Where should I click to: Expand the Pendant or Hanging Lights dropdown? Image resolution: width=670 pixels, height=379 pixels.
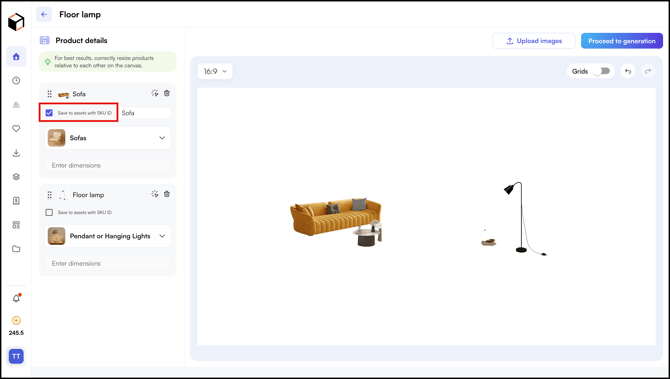coord(108,236)
